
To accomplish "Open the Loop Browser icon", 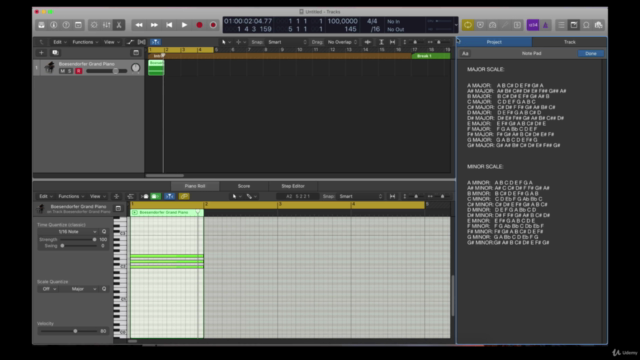I will click(586, 25).
